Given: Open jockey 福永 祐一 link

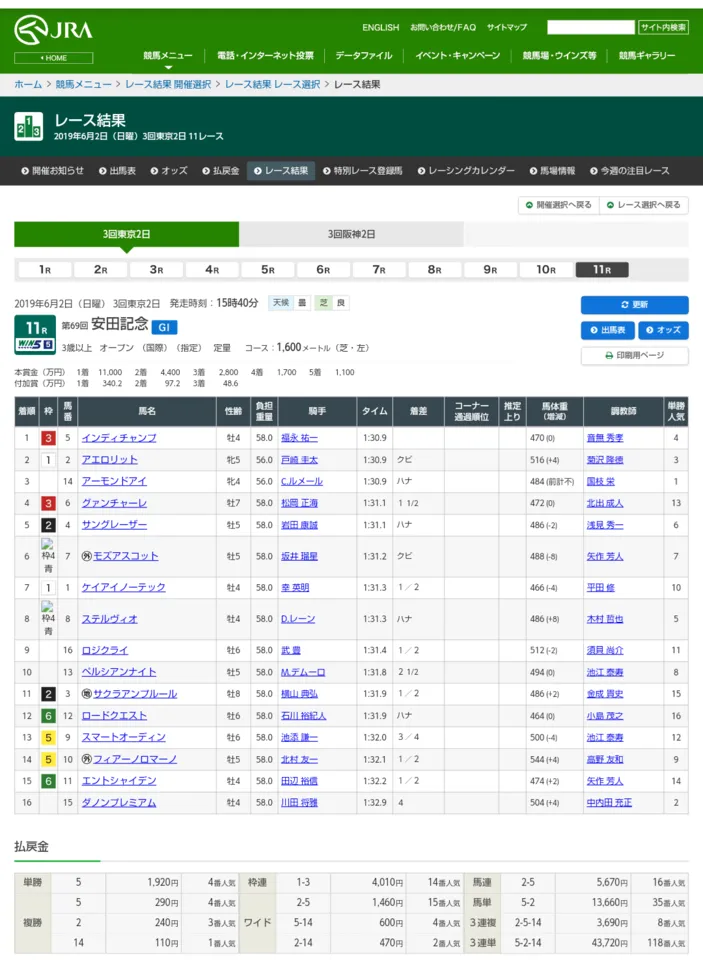Looking at the screenshot, I should click(299, 438).
